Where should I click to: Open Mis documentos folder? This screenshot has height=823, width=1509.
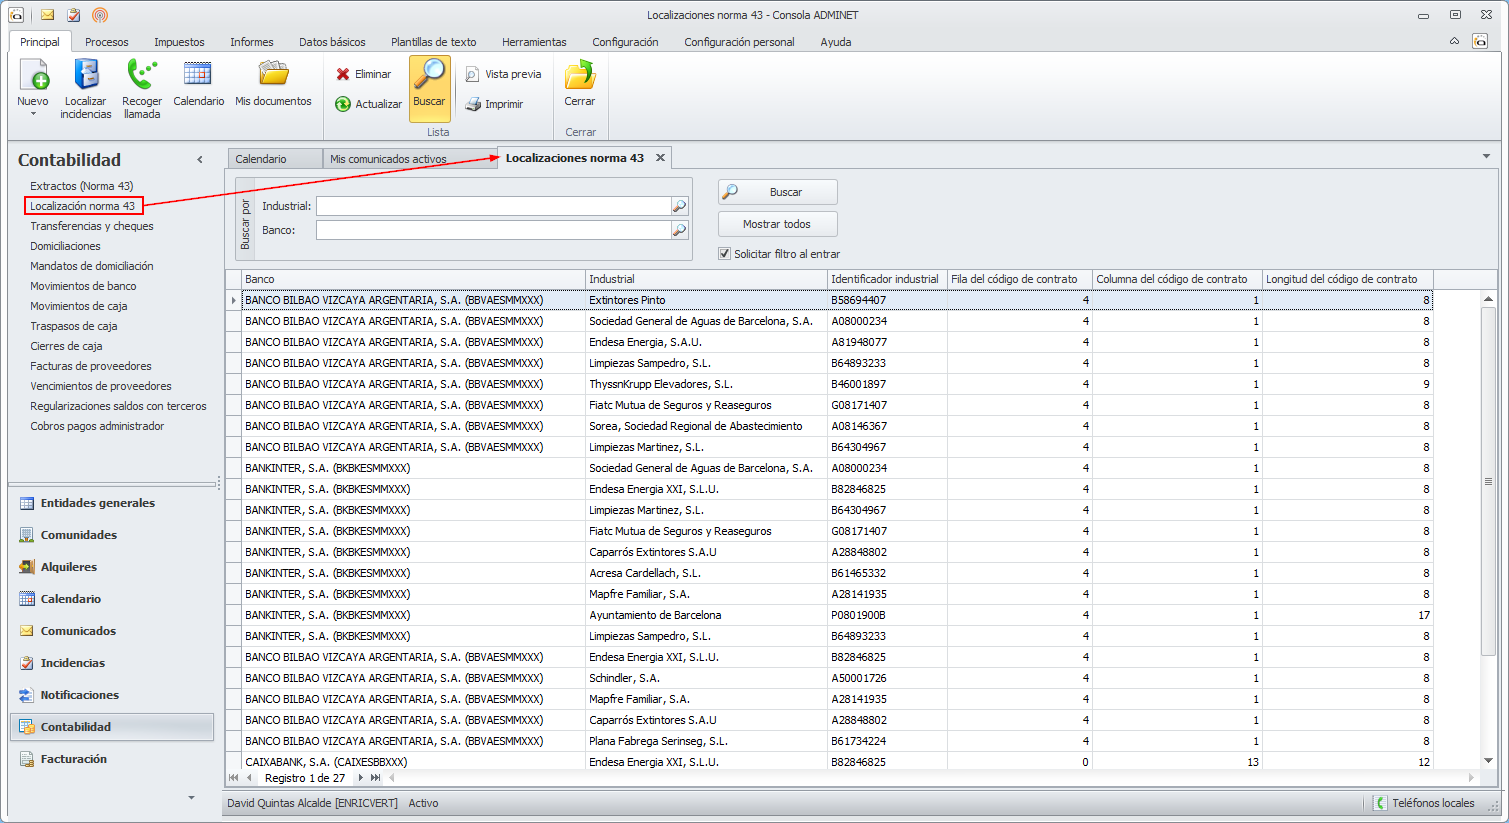[273, 75]
